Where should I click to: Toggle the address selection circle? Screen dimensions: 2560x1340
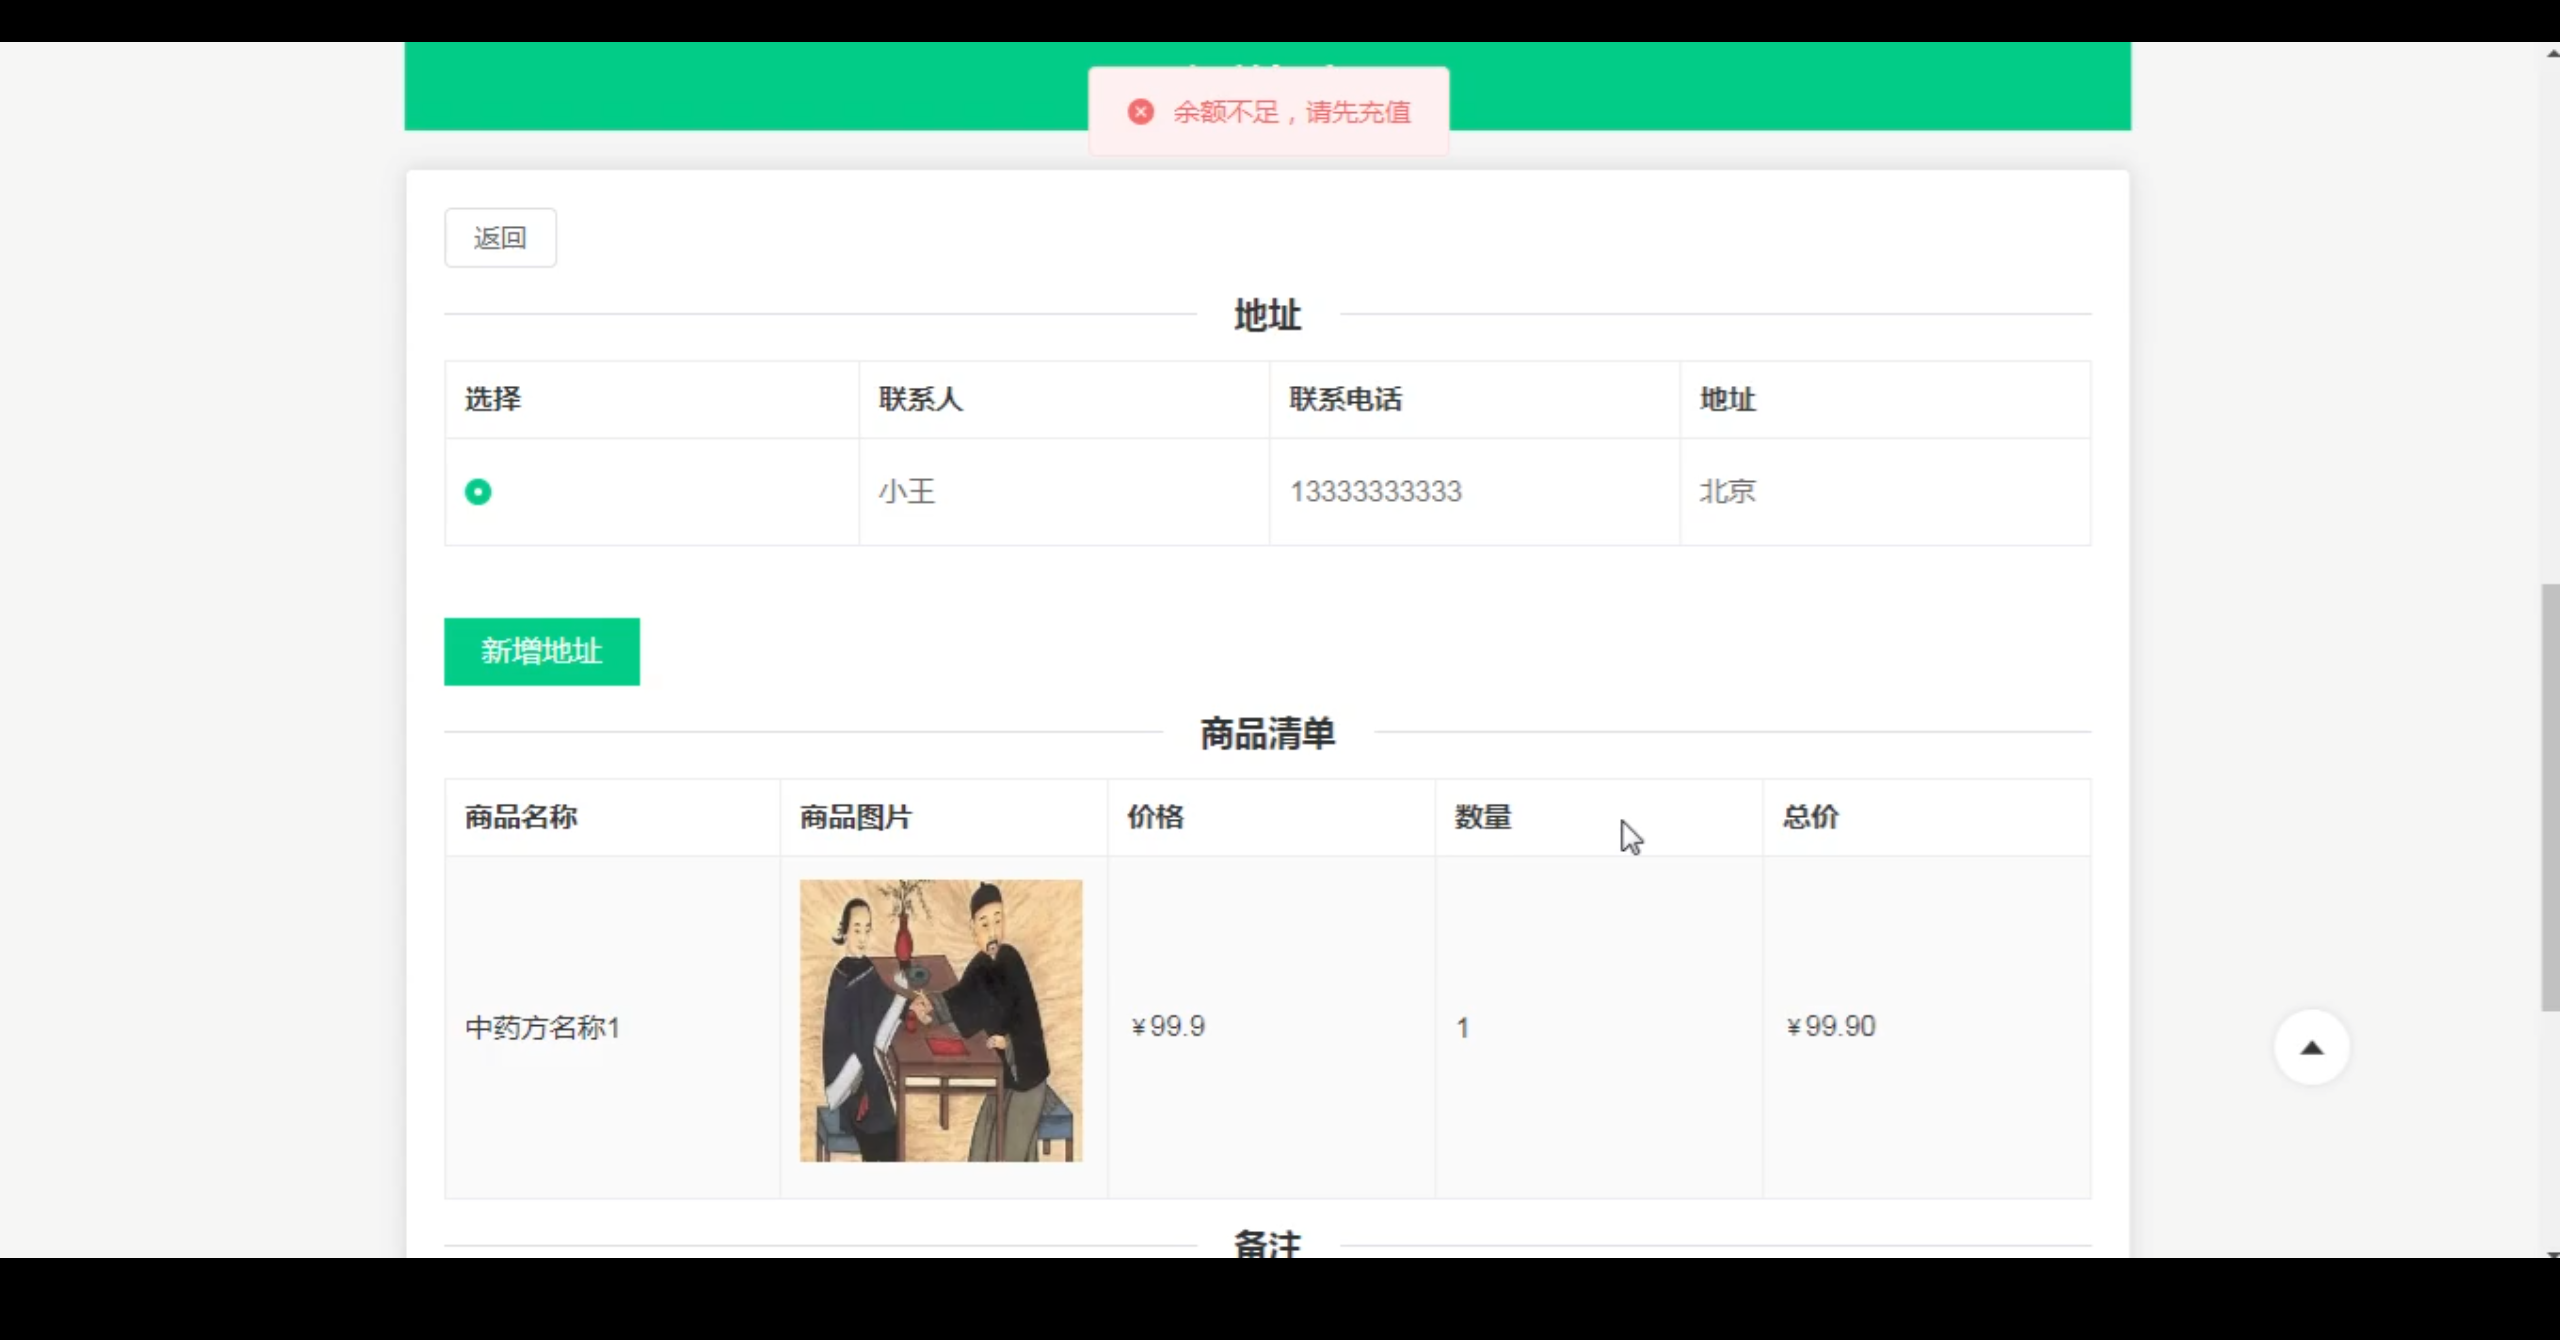tap(477, 491)
